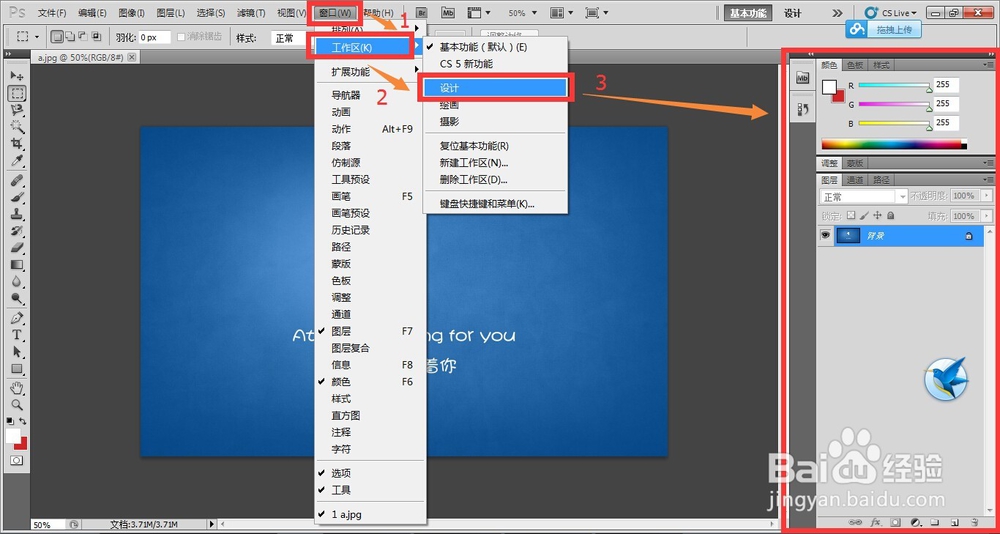The width and height of the screenshot is (1000, 534).
Task: Toggle lock image pixels brush icon
Action: pyautogui.click(x=864, y=216)
